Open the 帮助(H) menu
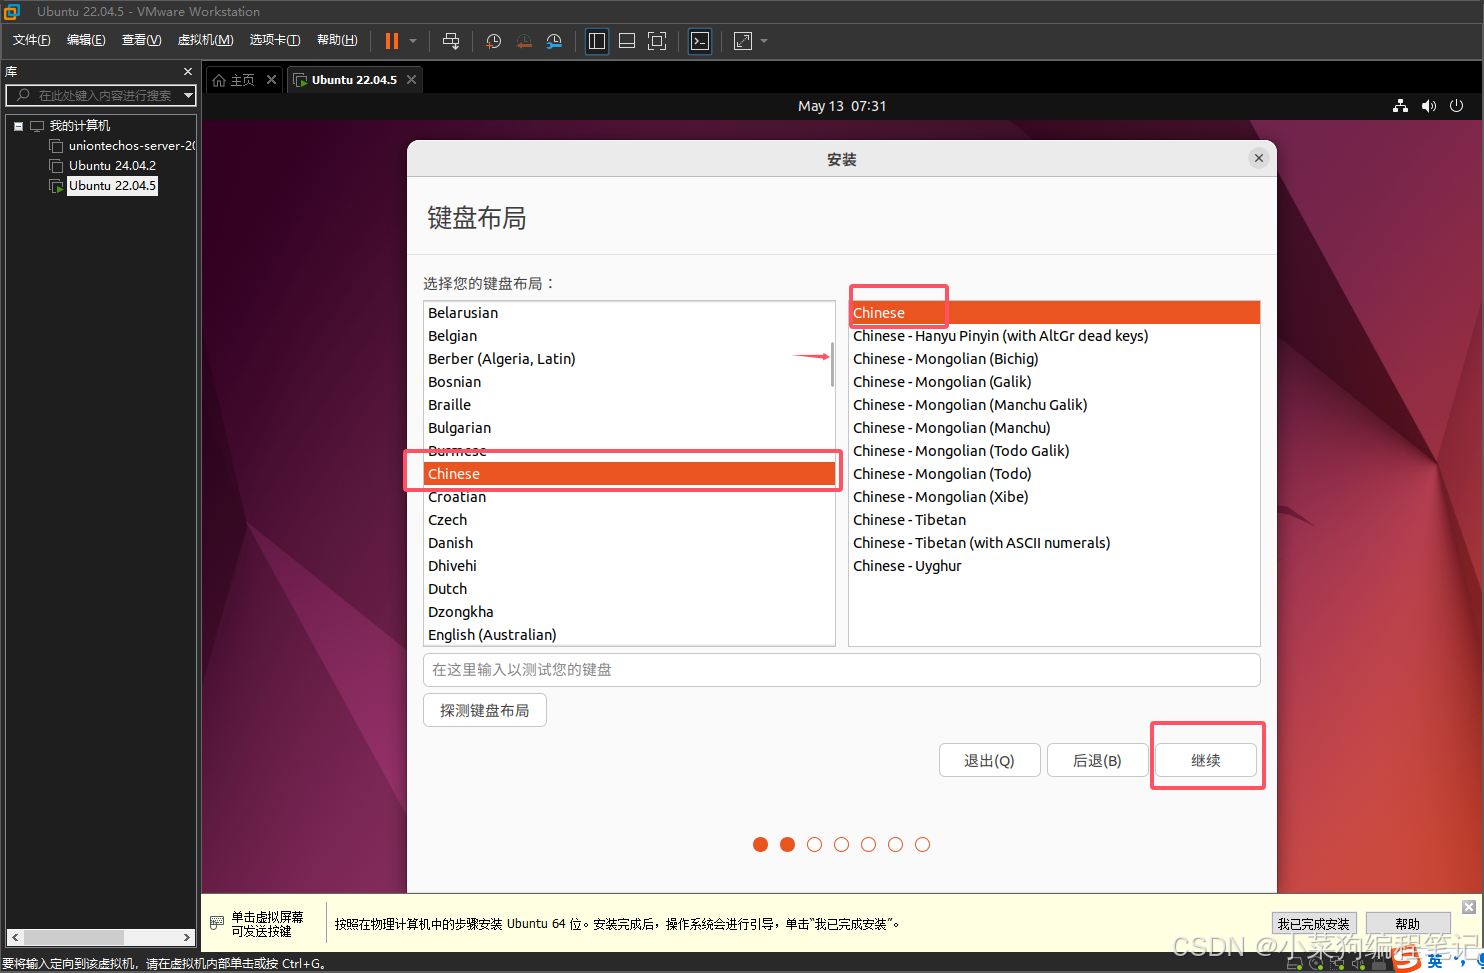 337,40
